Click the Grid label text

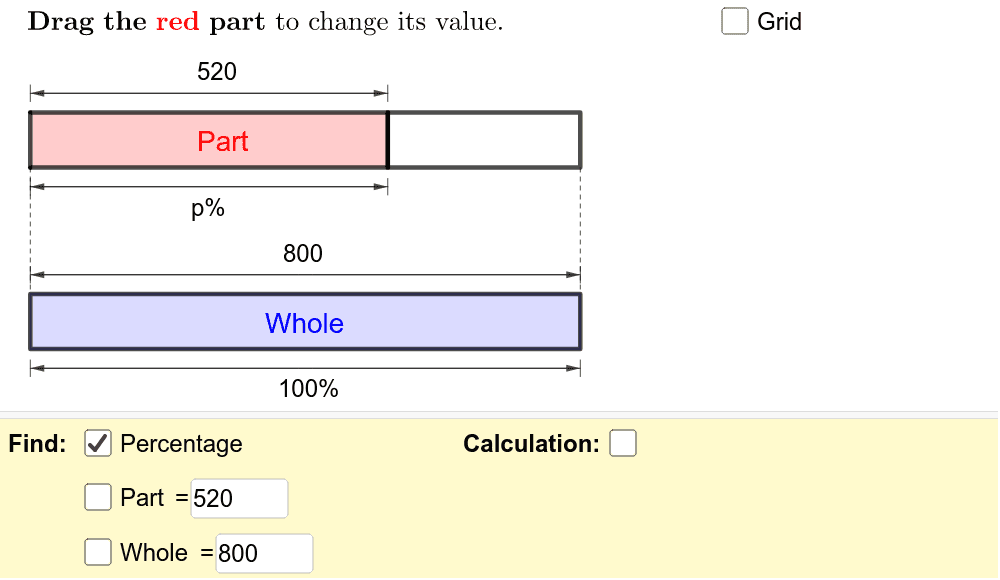click(x=779, y=22)
